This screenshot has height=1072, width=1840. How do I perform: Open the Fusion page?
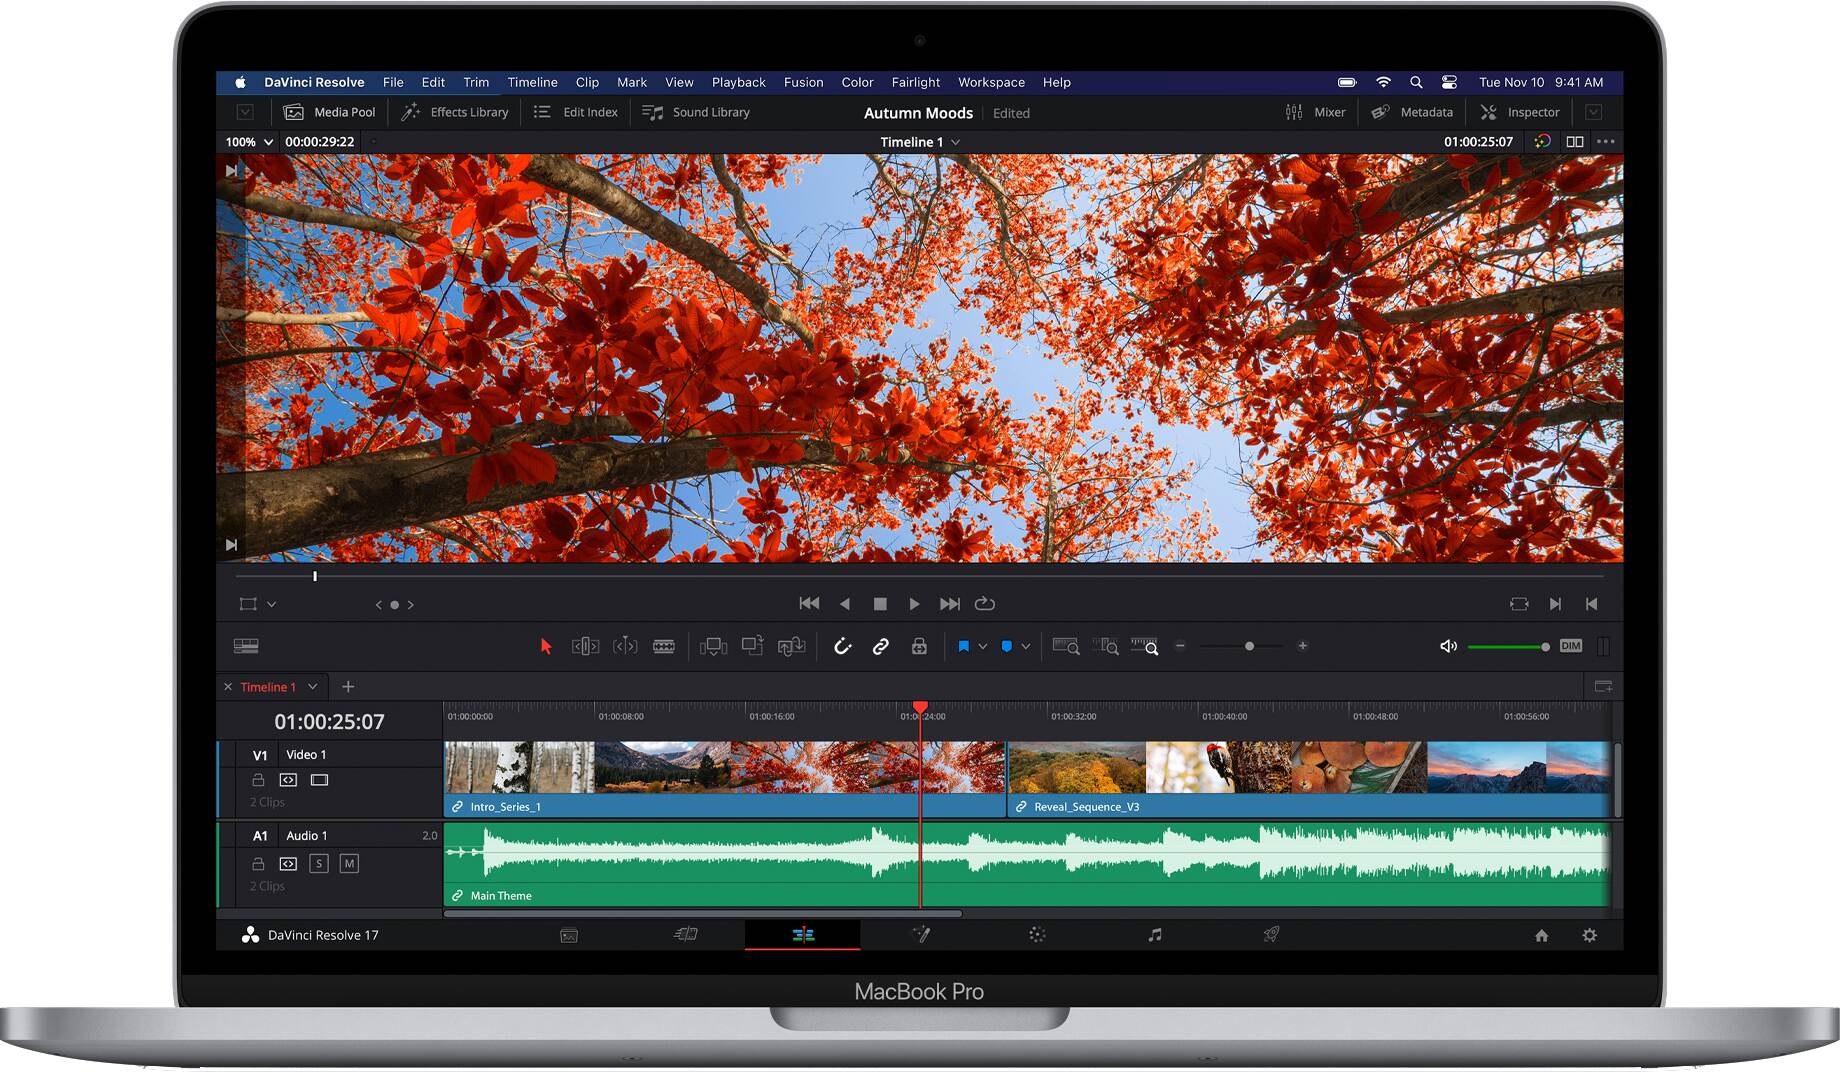click(921, 935)
